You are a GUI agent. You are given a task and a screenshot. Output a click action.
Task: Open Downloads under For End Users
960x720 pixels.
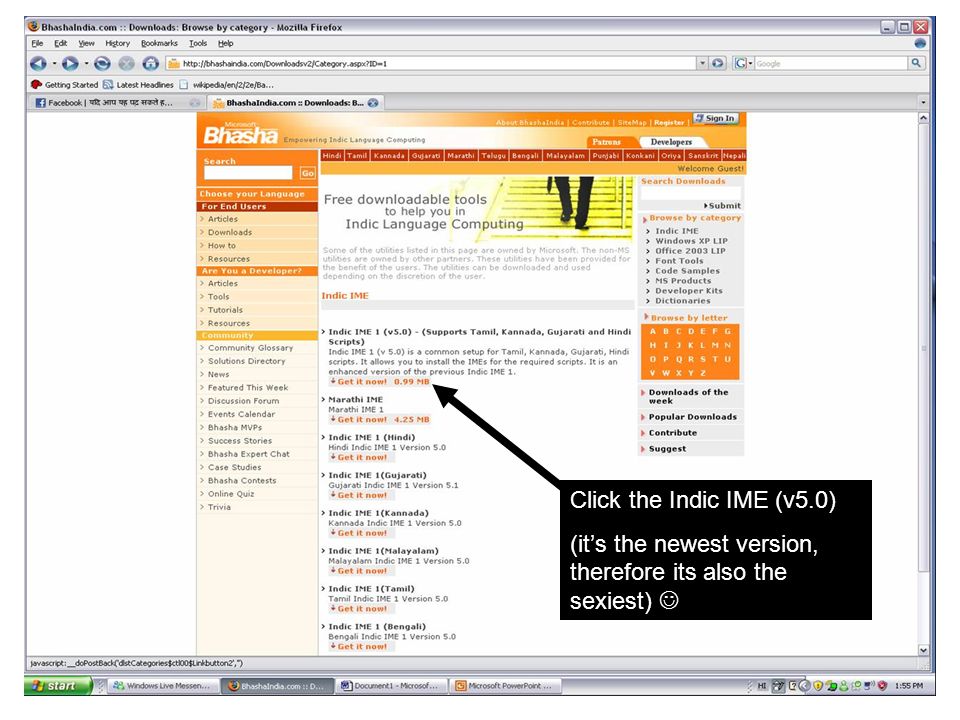tap(230, 232)
